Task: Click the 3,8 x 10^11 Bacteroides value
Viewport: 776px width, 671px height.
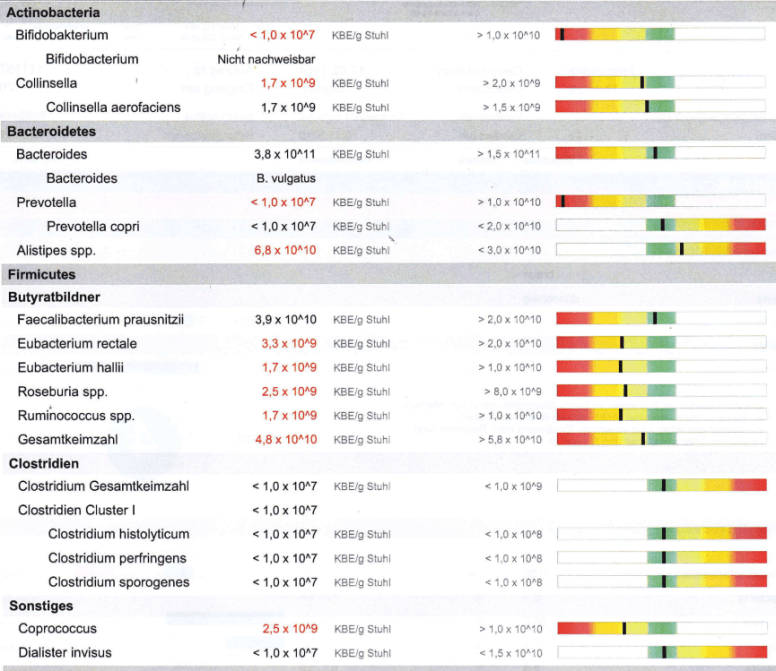Action: pos(284,155)
